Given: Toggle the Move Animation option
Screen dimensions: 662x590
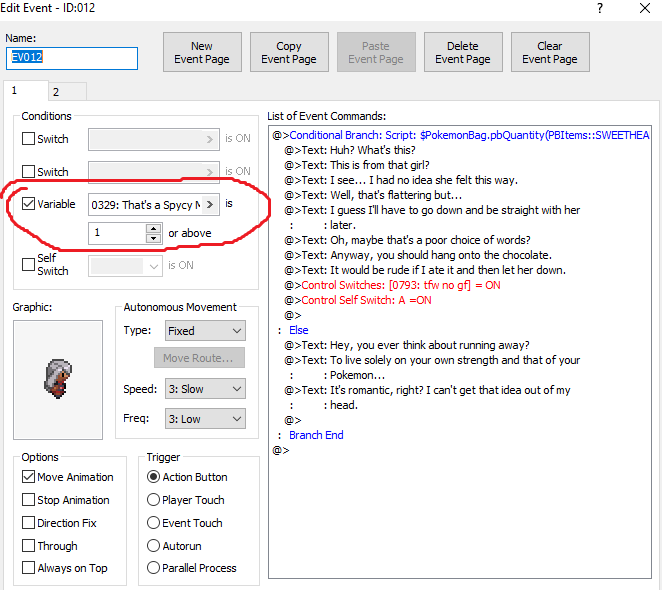Looking at the screenshot, I should pyautogui.click(x=28, y=477).
